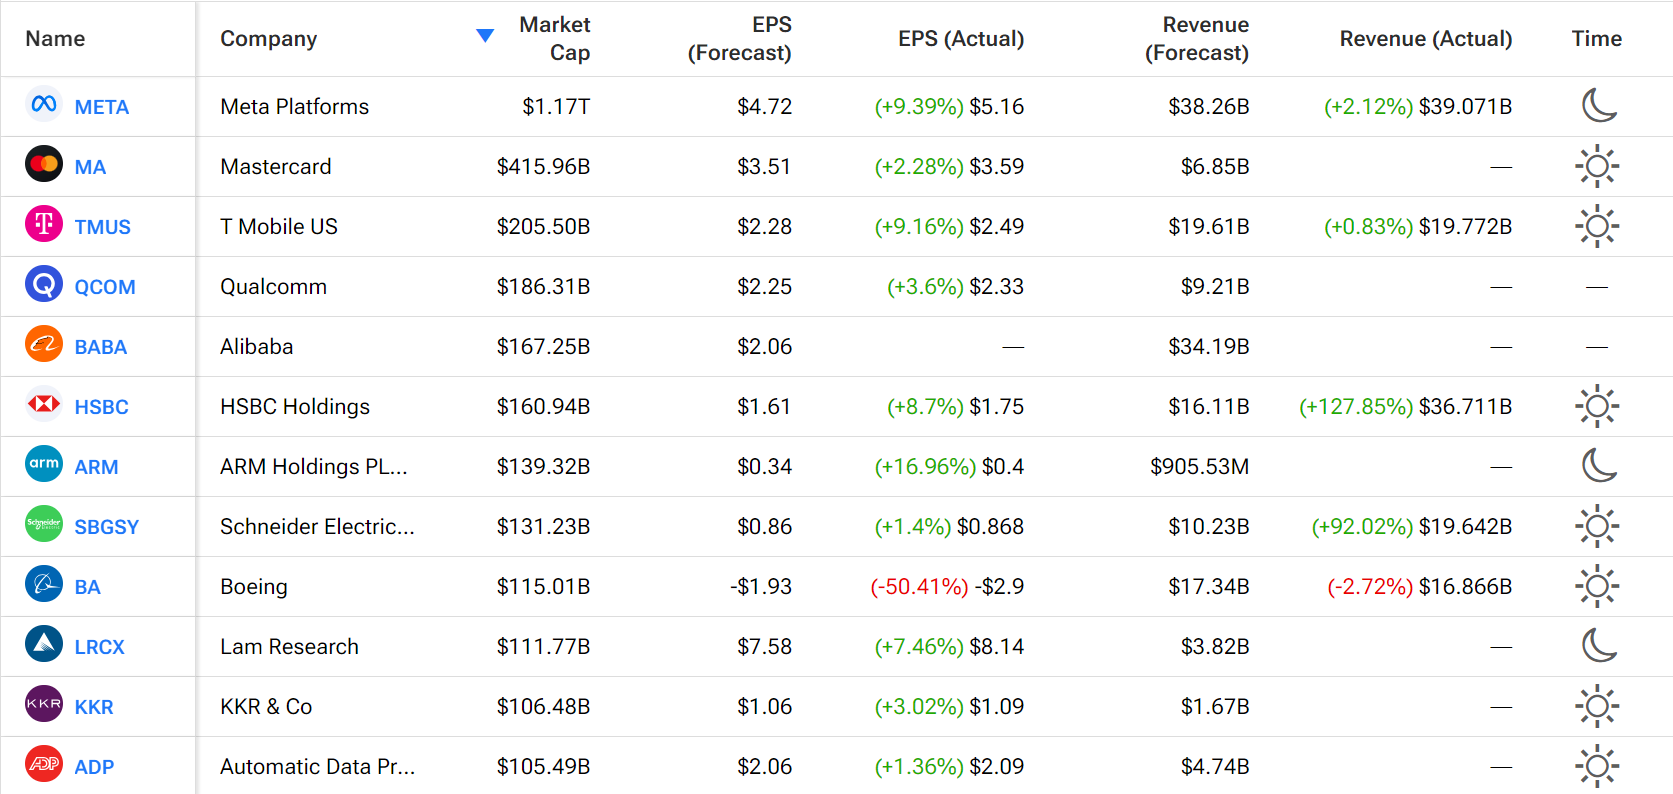Click Qualcomm's $186.31B market cap
The height and width of the screenshot is (794, 1673).
click(x=543, y=287)
